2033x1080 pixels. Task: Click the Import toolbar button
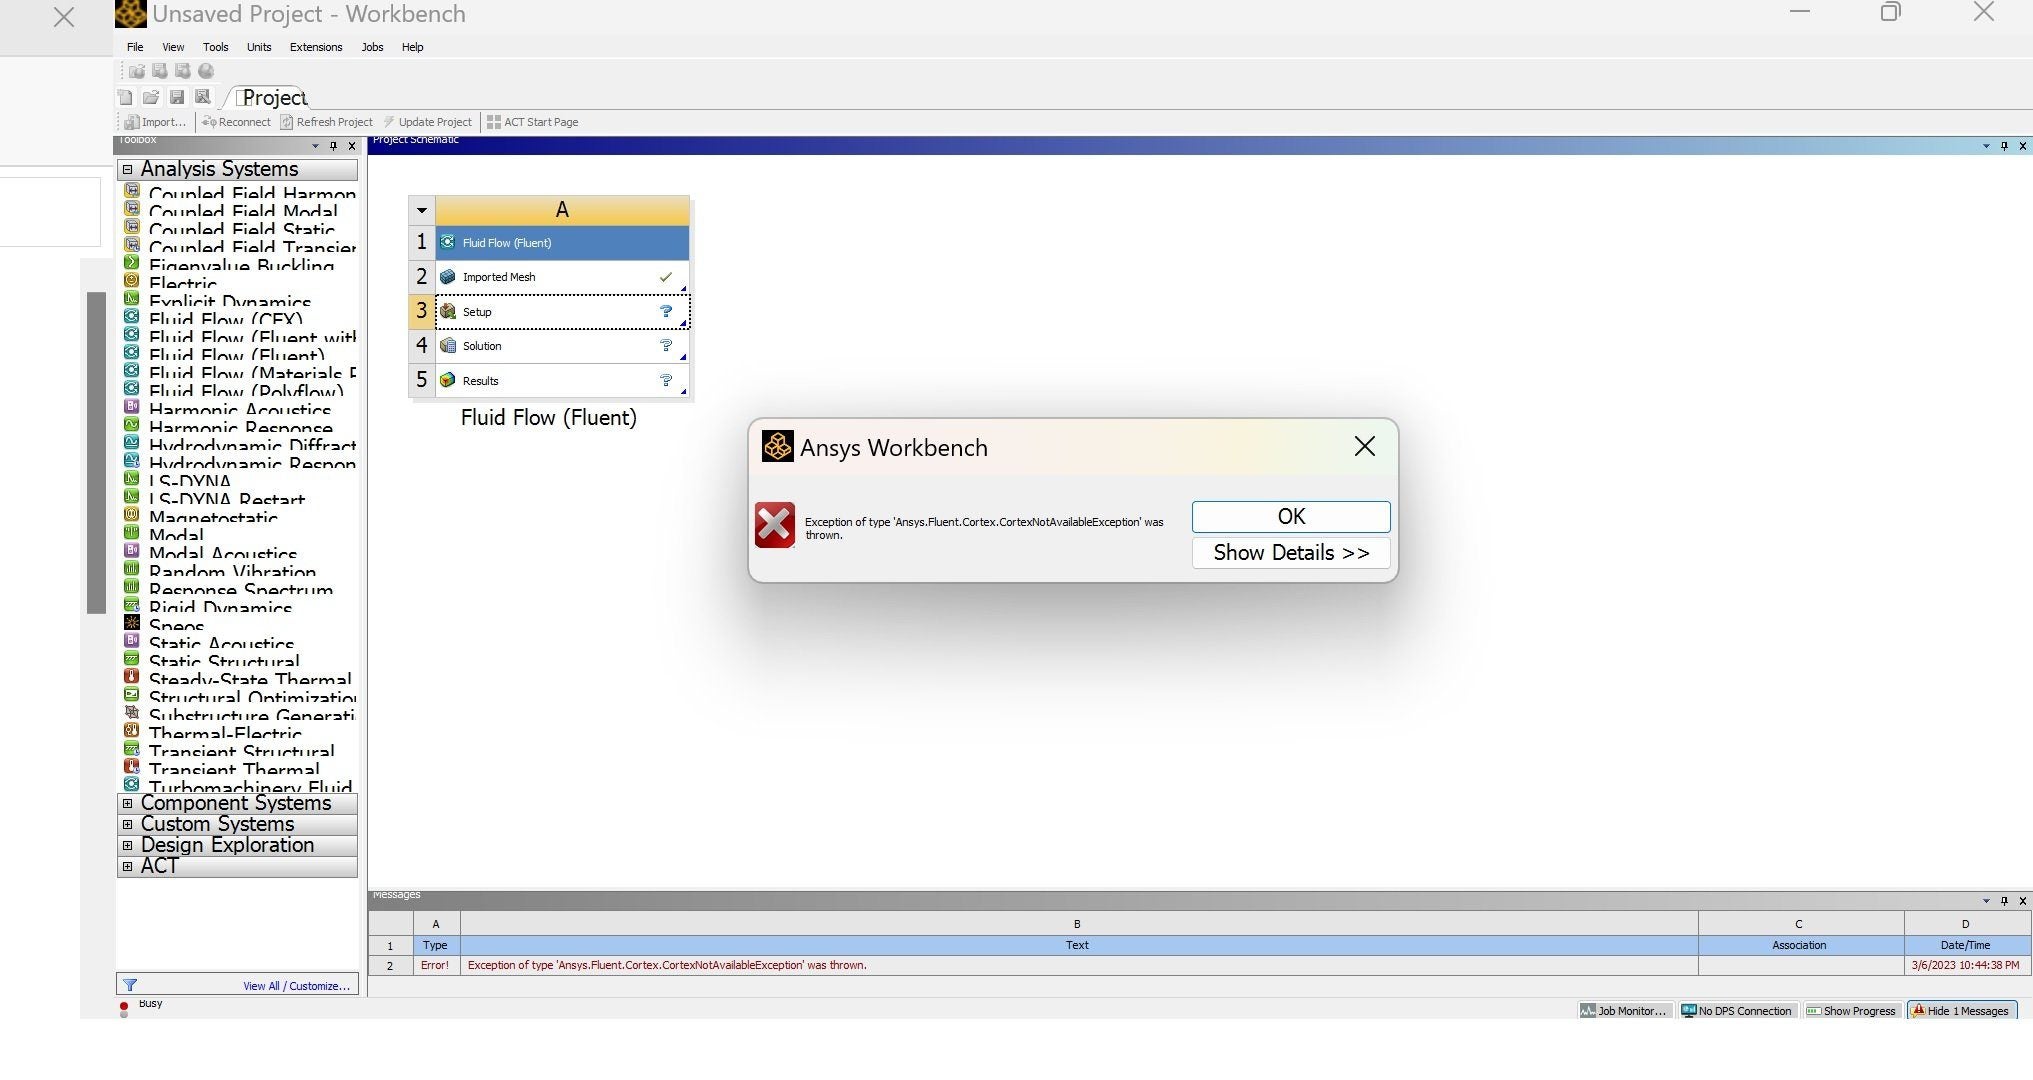click(155, 122)
